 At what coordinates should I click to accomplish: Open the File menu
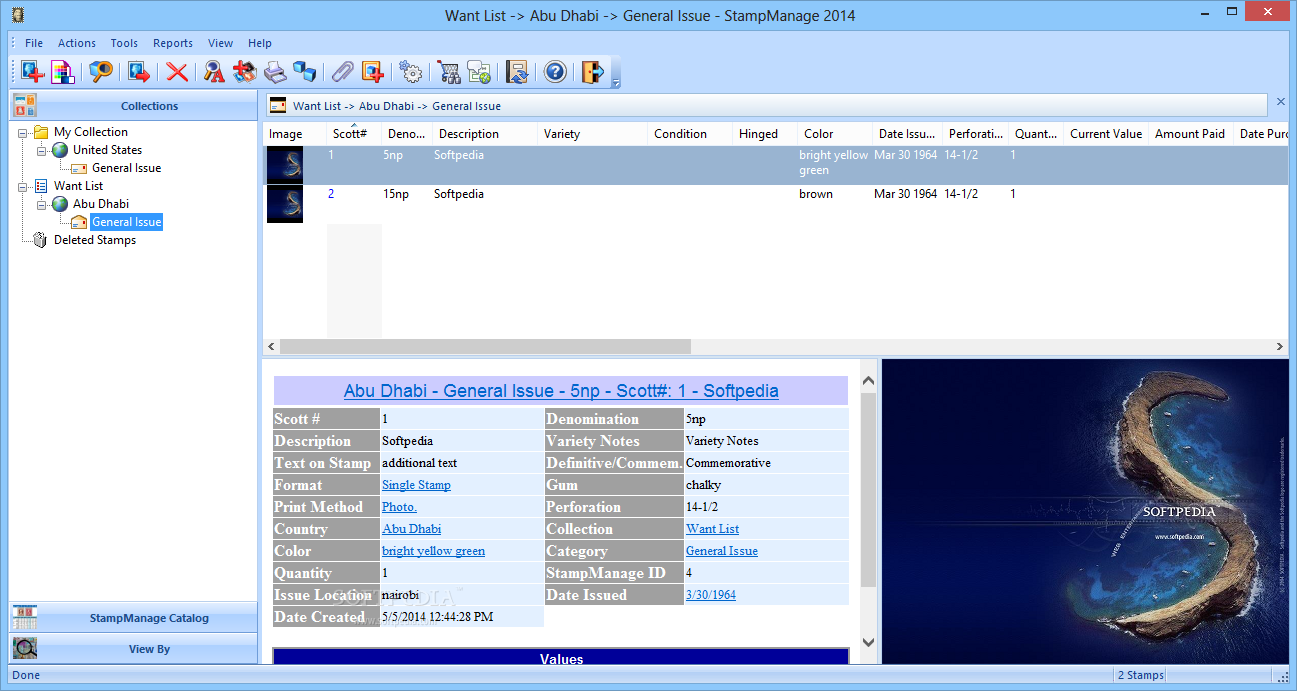[x=34, y=43]
